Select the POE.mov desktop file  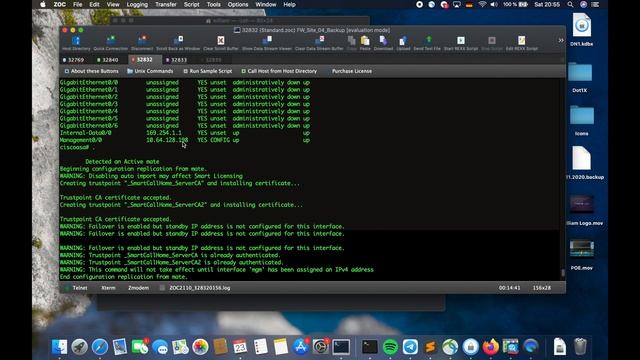coord(582,254)
